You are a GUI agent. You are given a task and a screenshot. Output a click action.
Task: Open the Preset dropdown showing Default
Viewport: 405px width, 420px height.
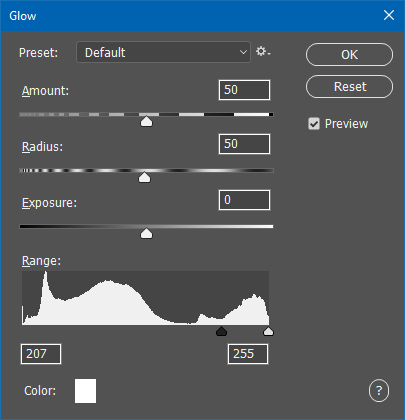coord(163,52)
